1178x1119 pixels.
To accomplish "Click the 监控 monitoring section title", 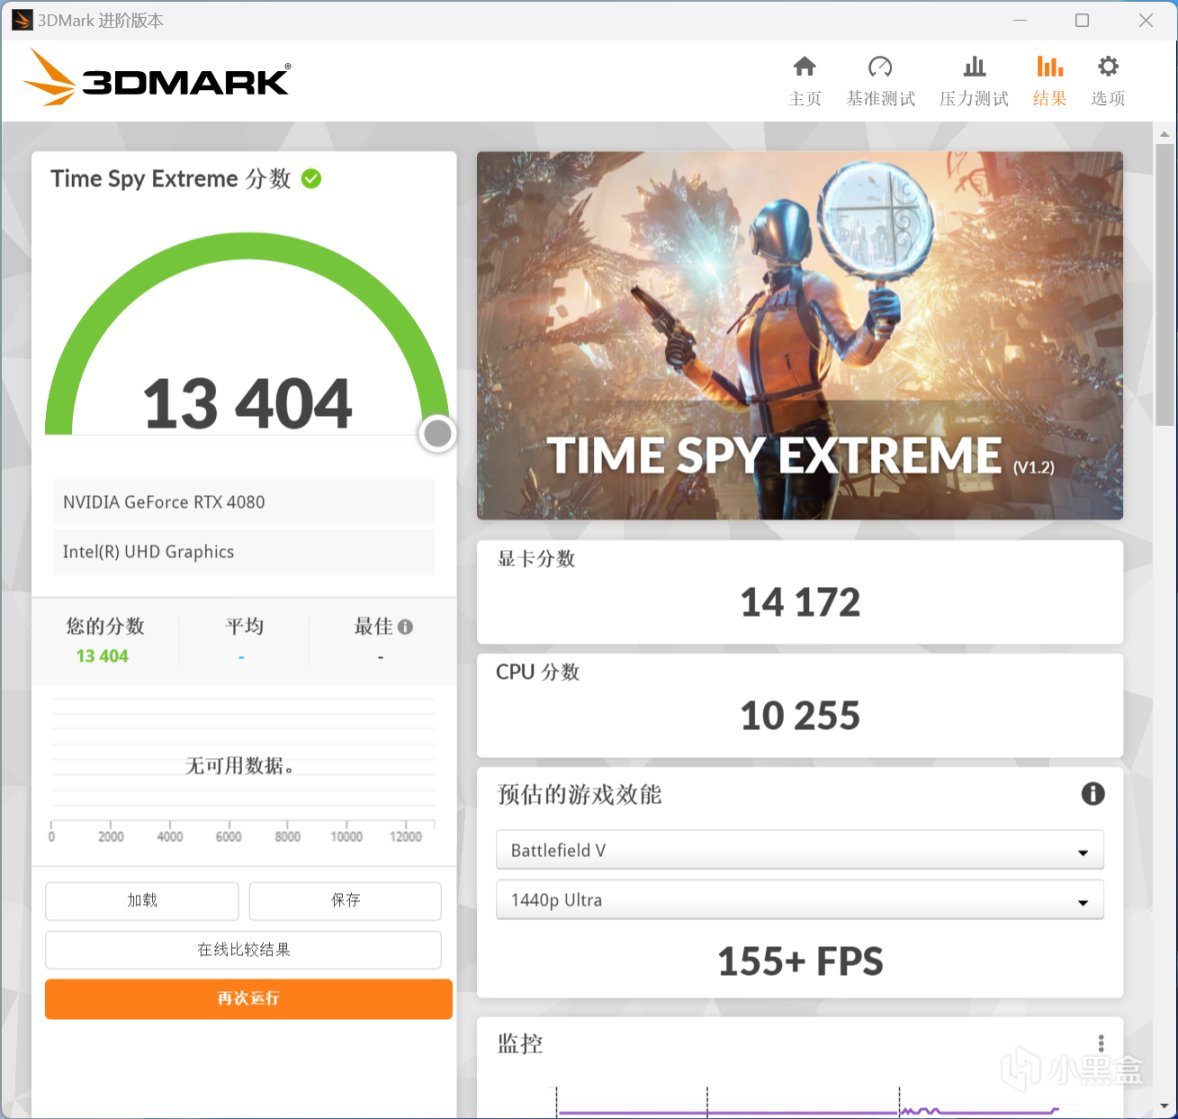I will click(519, 1043).
